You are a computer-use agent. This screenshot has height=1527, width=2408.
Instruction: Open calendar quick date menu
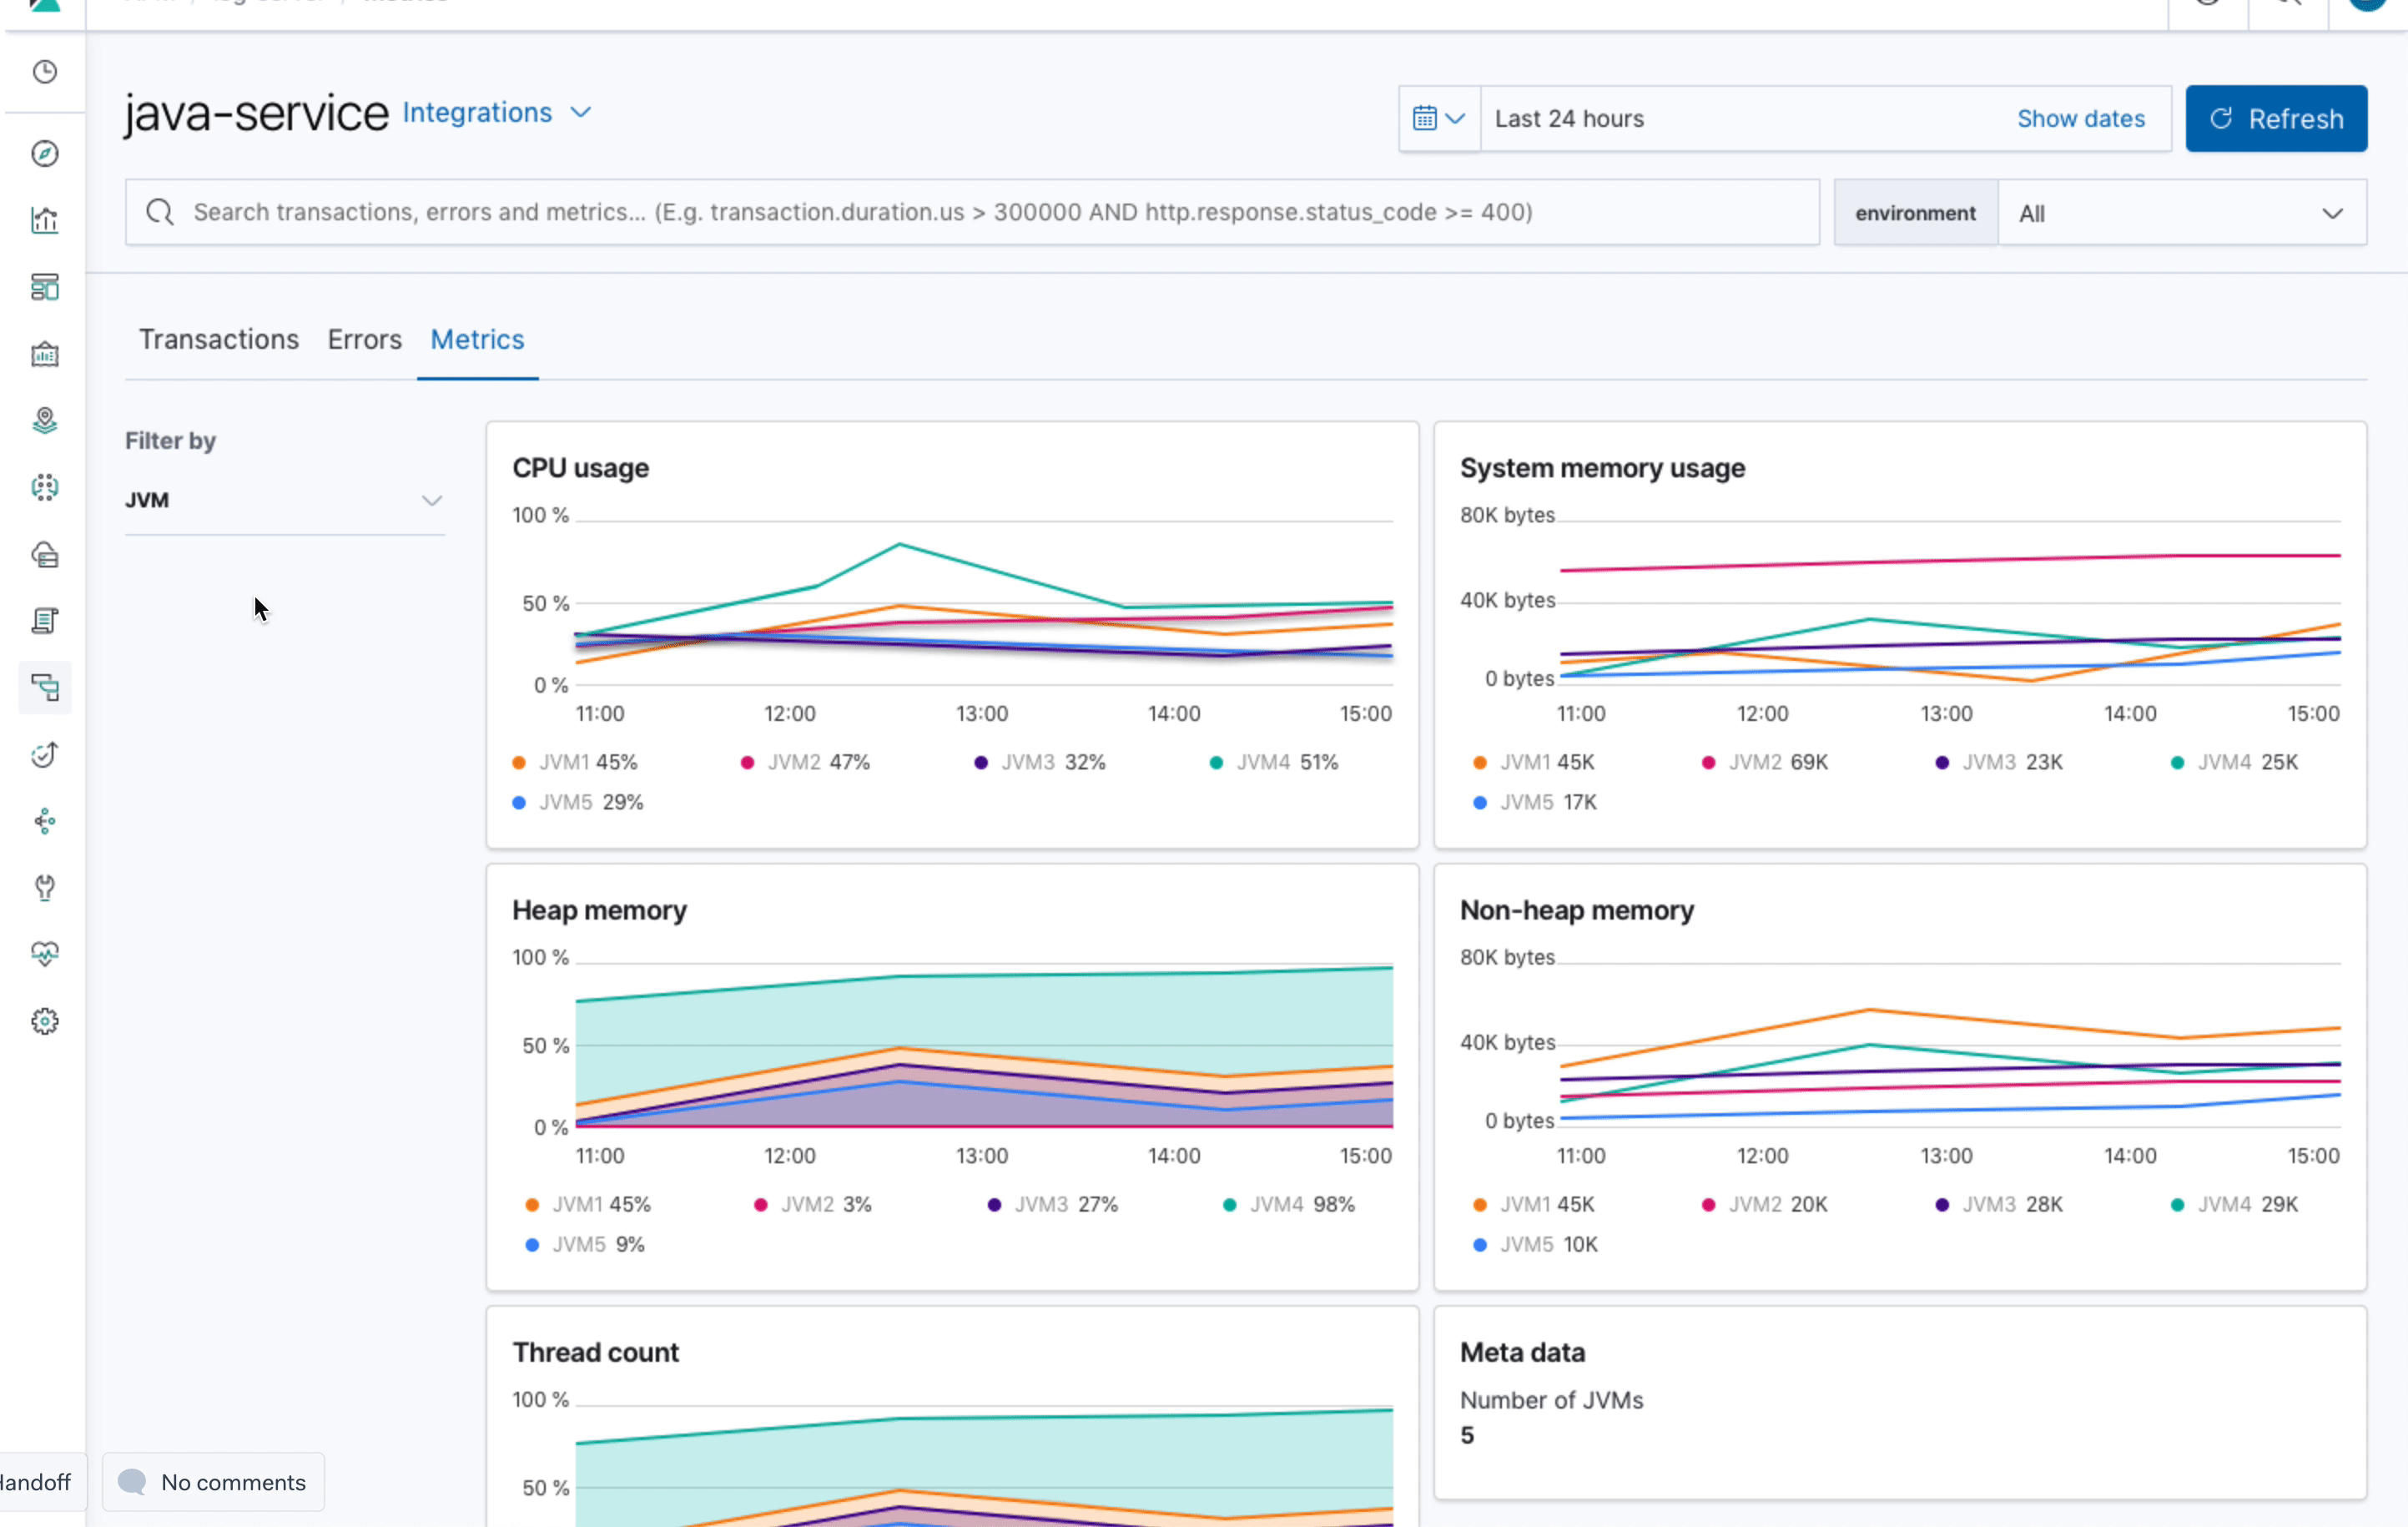click(x=1438, y=119)
